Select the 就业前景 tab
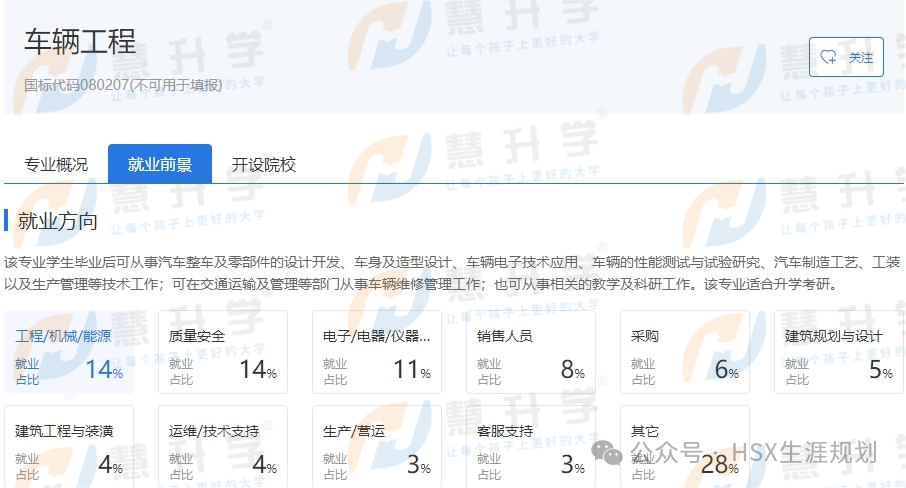906x488 pixels. [159, 164]
